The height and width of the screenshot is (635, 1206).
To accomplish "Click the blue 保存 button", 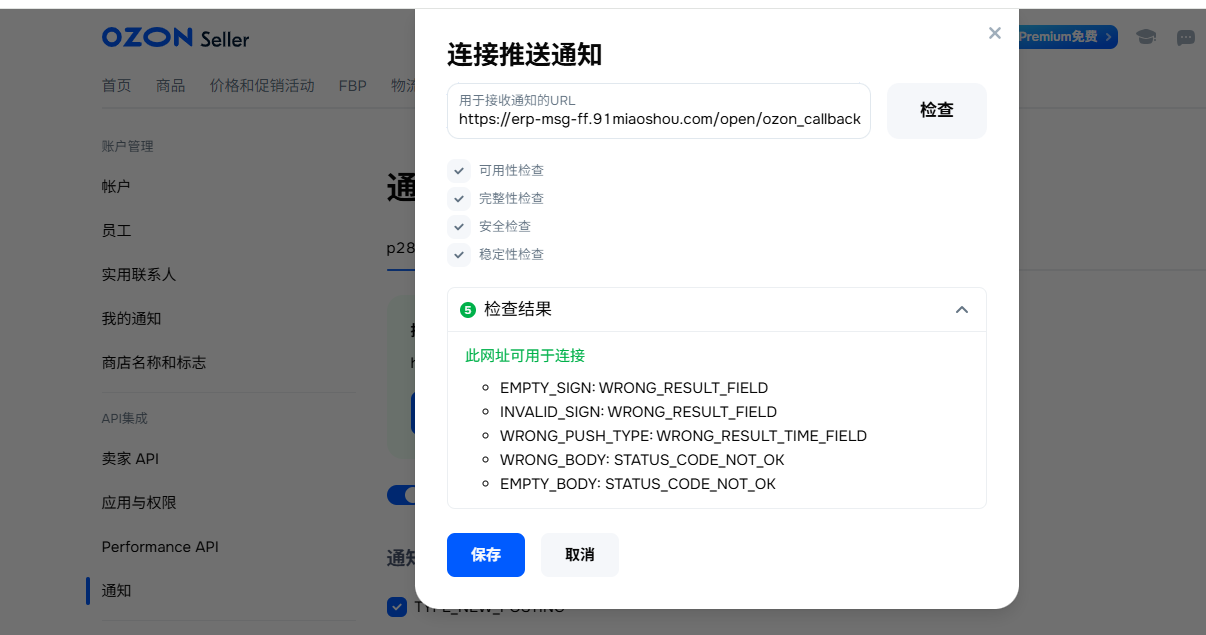I will point(486,555).
